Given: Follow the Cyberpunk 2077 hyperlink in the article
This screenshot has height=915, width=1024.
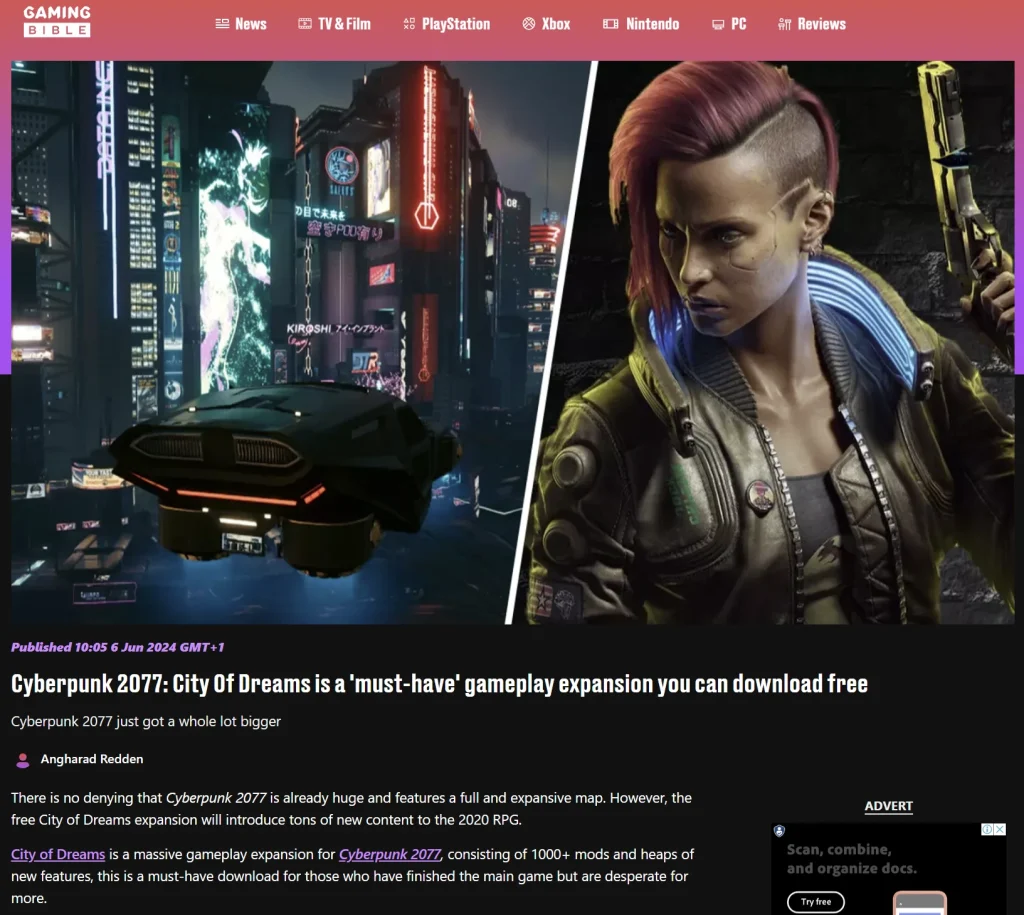Looking at the screenshot, I should [x=390, y=854].
